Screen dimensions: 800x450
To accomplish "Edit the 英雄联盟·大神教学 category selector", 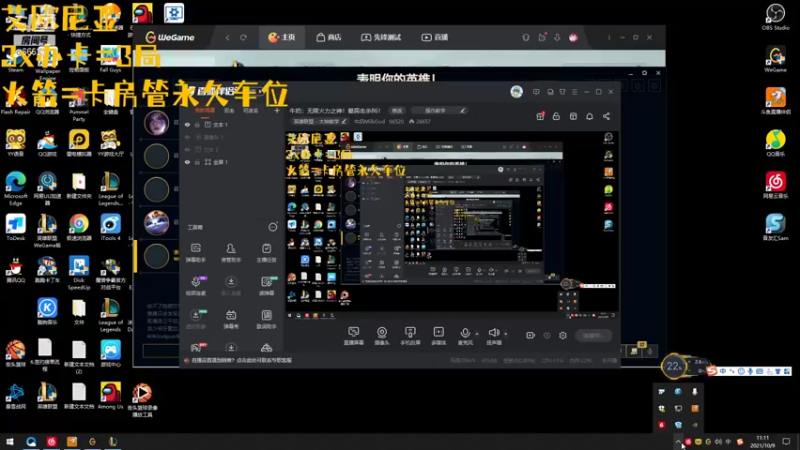I will pyautogui.click(x=319, y=121).
